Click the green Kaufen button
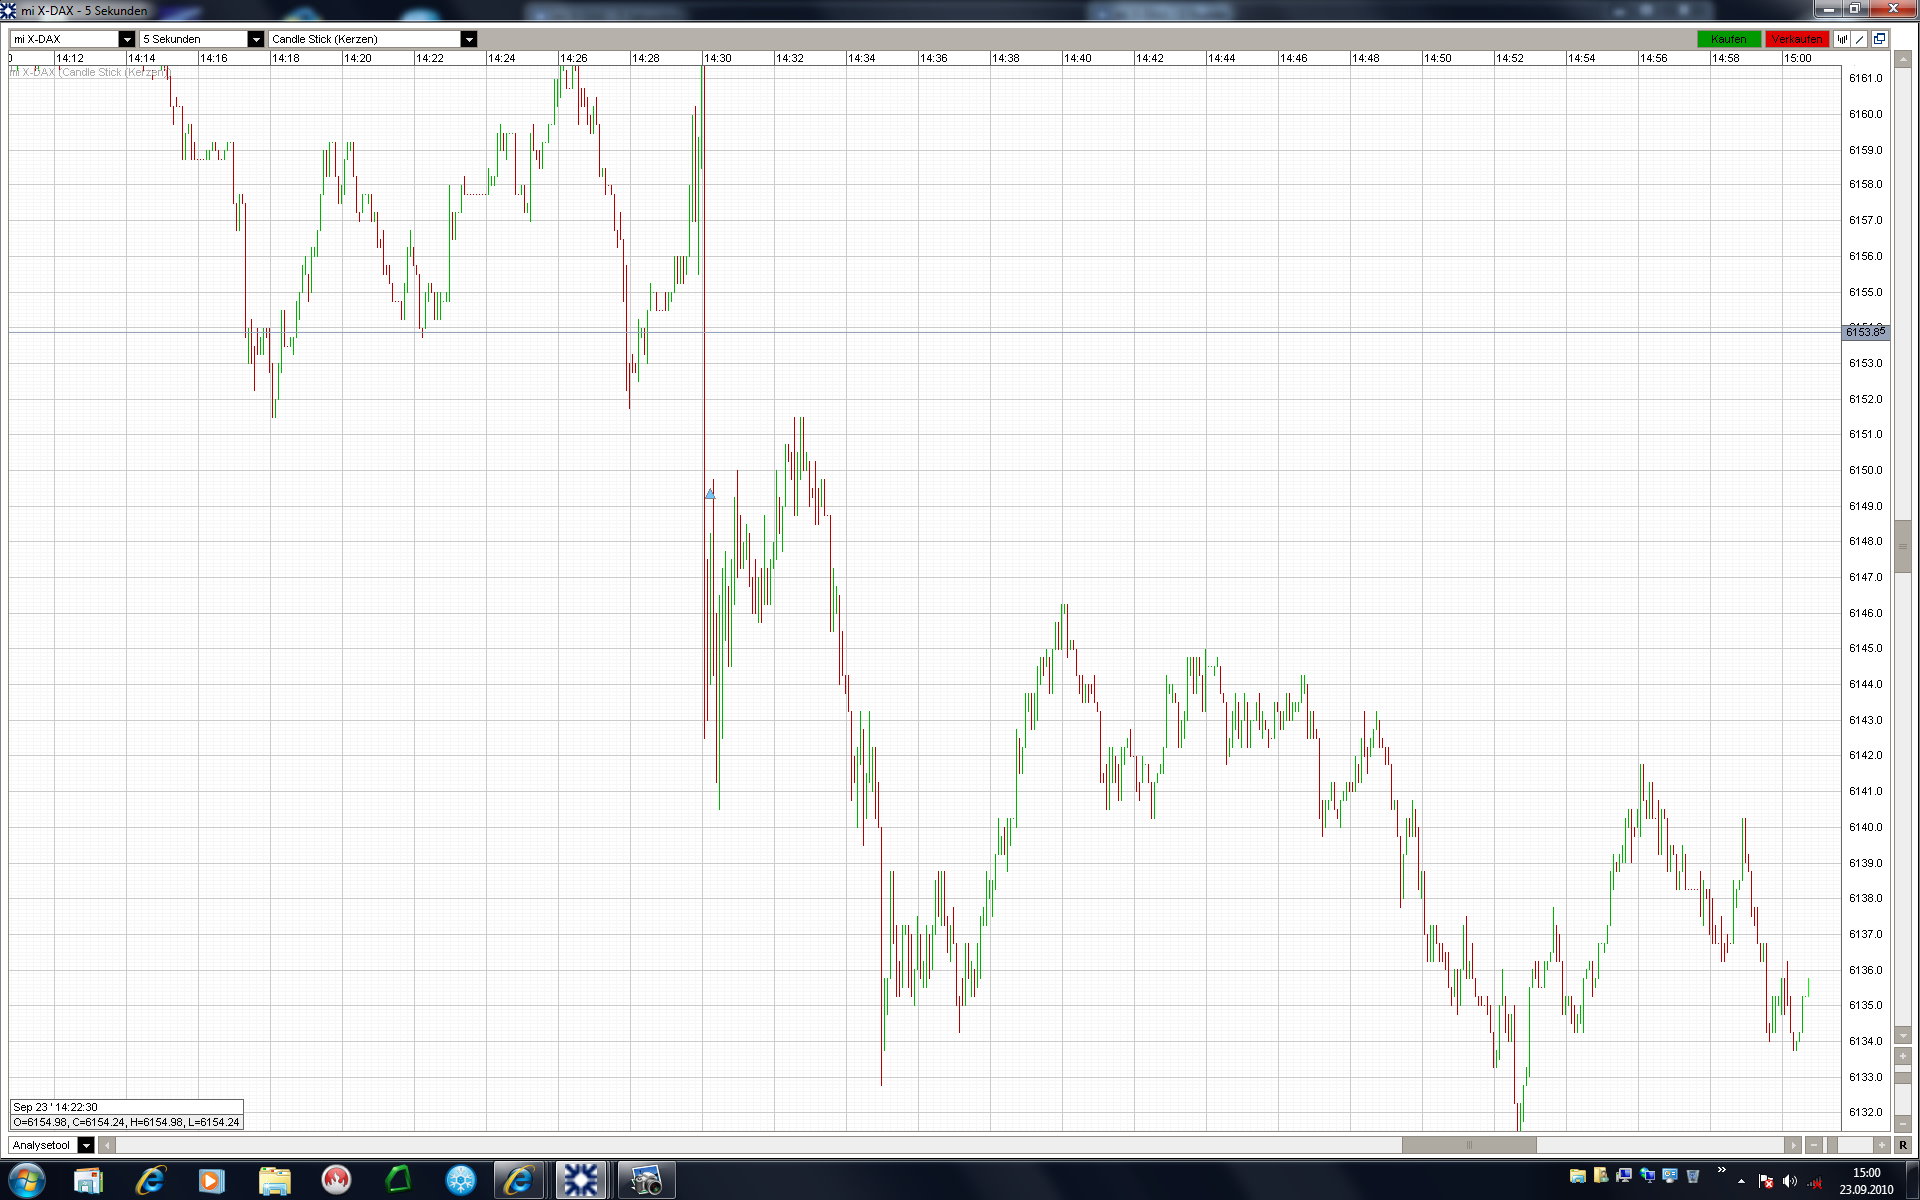Viewport: 1920px width, 1200px height. [x=1728, y=39]
